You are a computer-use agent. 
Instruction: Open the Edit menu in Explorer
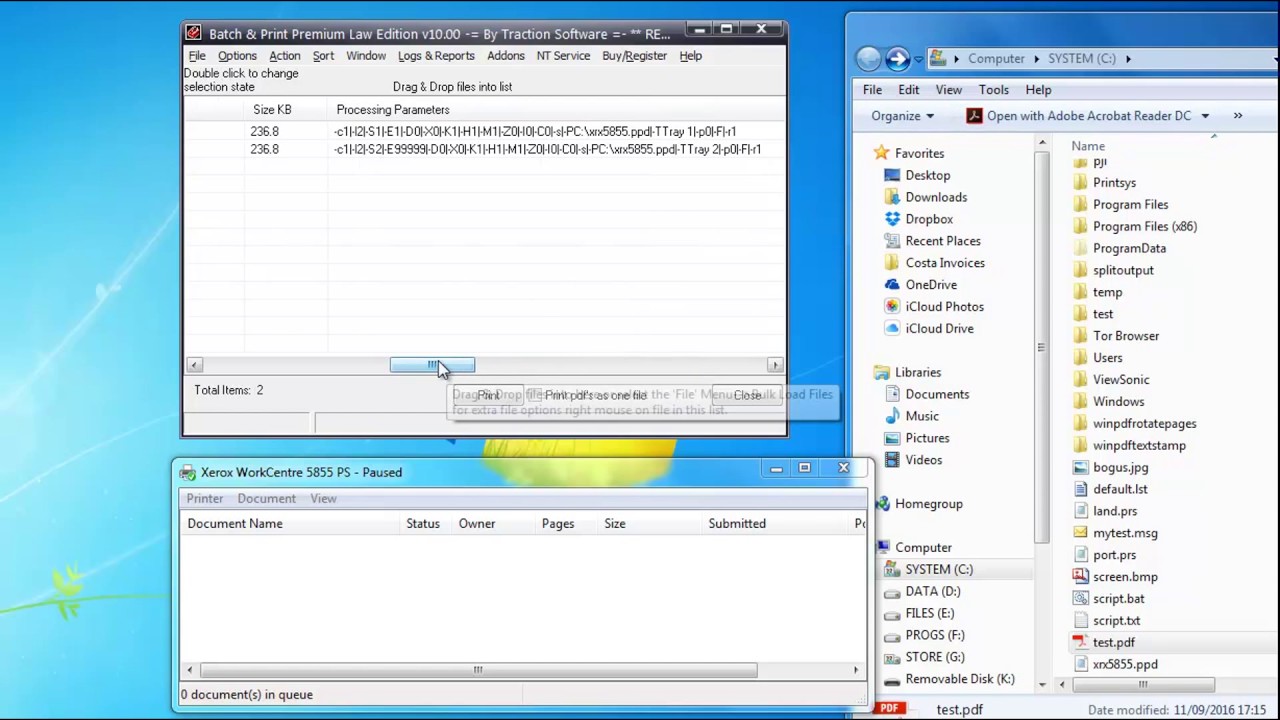pos(908,90)
